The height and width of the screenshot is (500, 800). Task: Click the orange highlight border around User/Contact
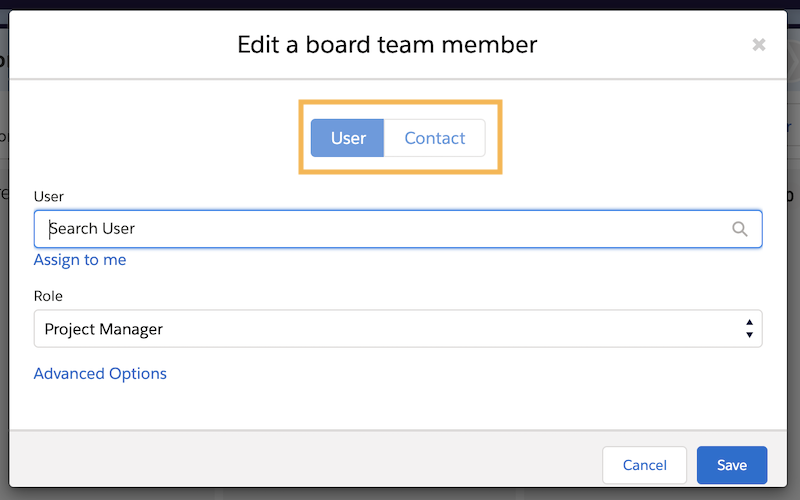[401, 102]
